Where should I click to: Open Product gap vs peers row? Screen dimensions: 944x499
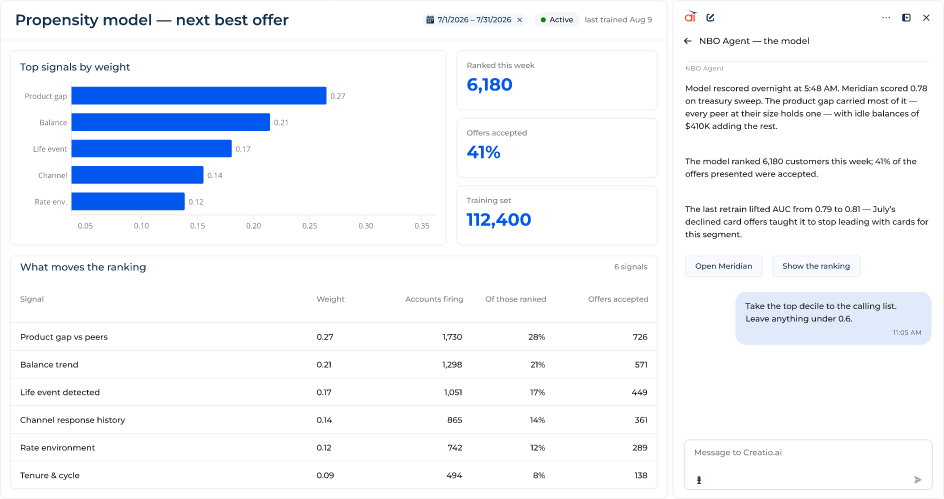coord(334,337)
